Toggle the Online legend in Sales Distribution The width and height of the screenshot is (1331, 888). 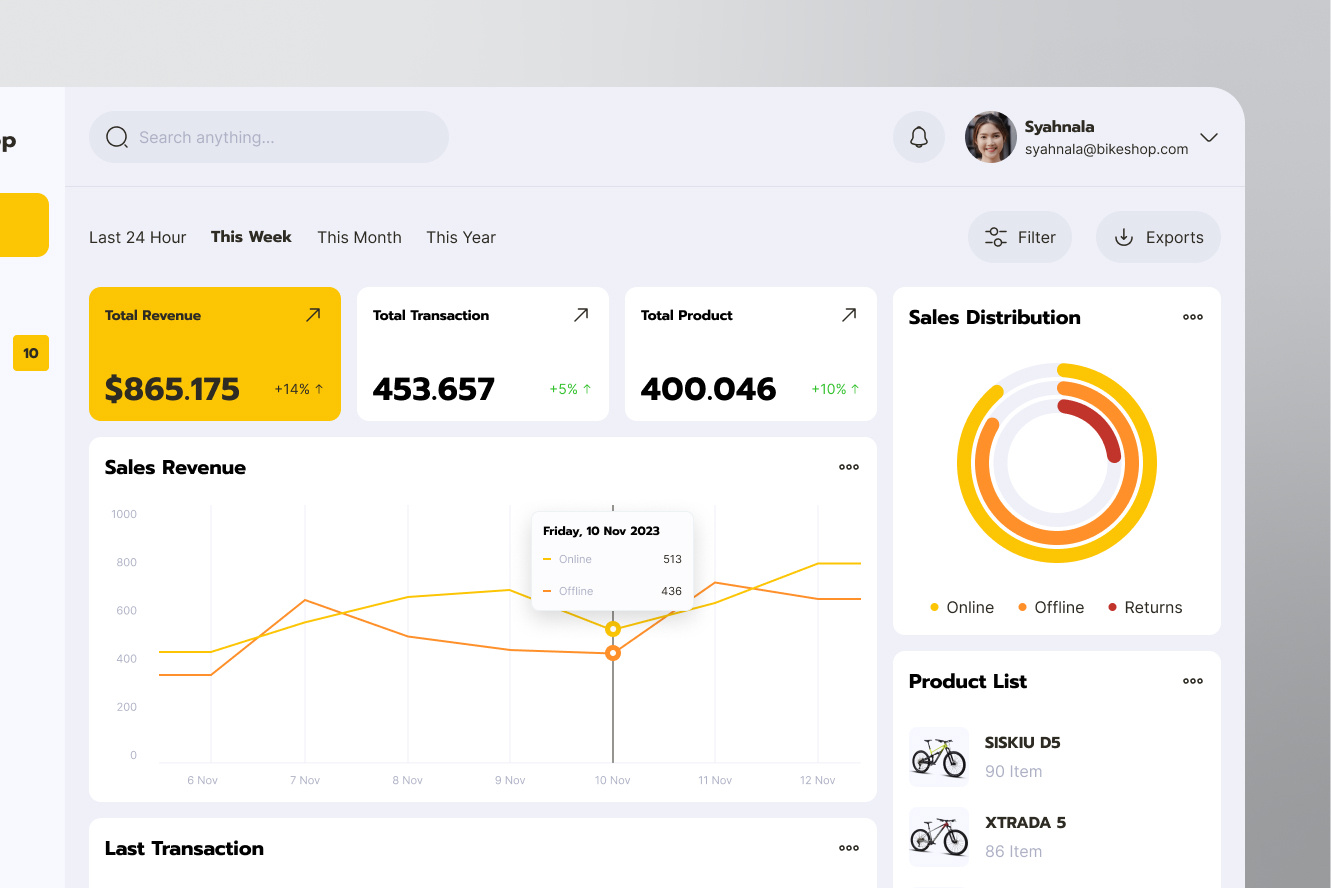click(961, 607)
